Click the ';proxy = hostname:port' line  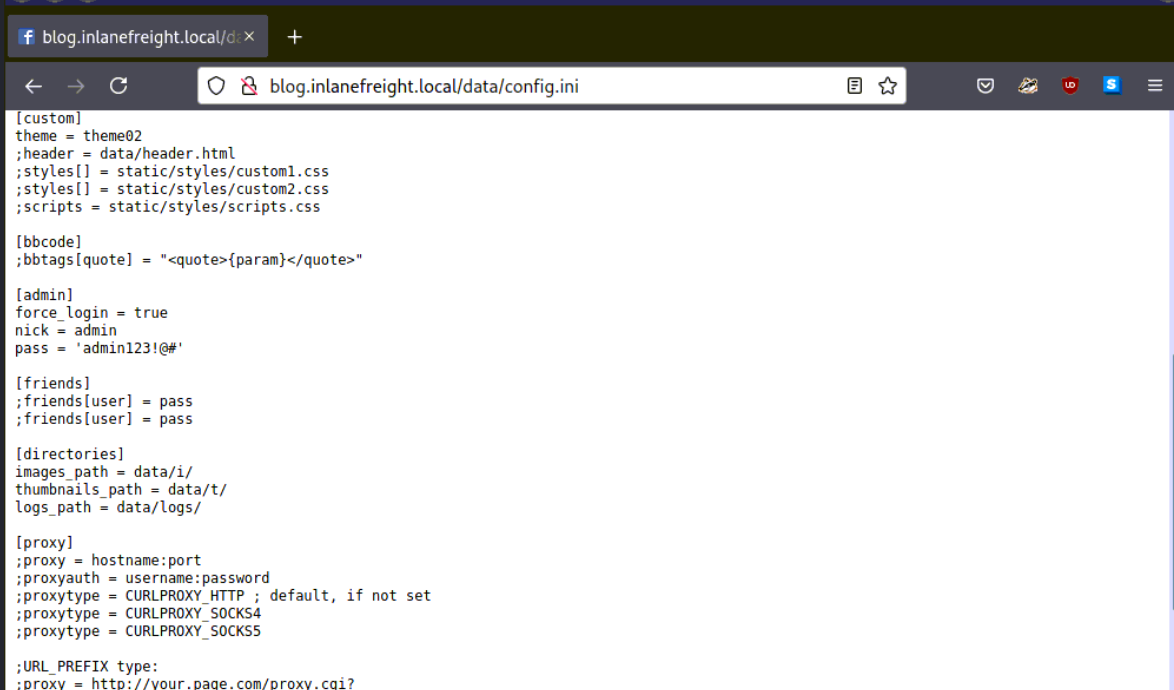[109, 561]
